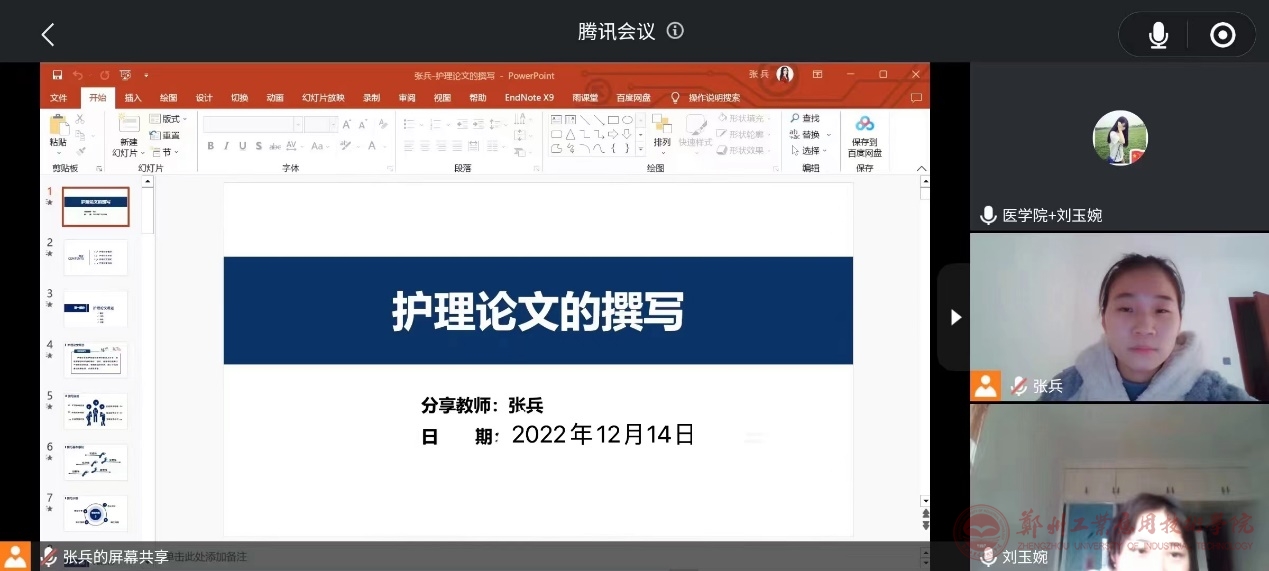
Task: Click the Save icon in quick access toolbar
Action: (57, 75)
